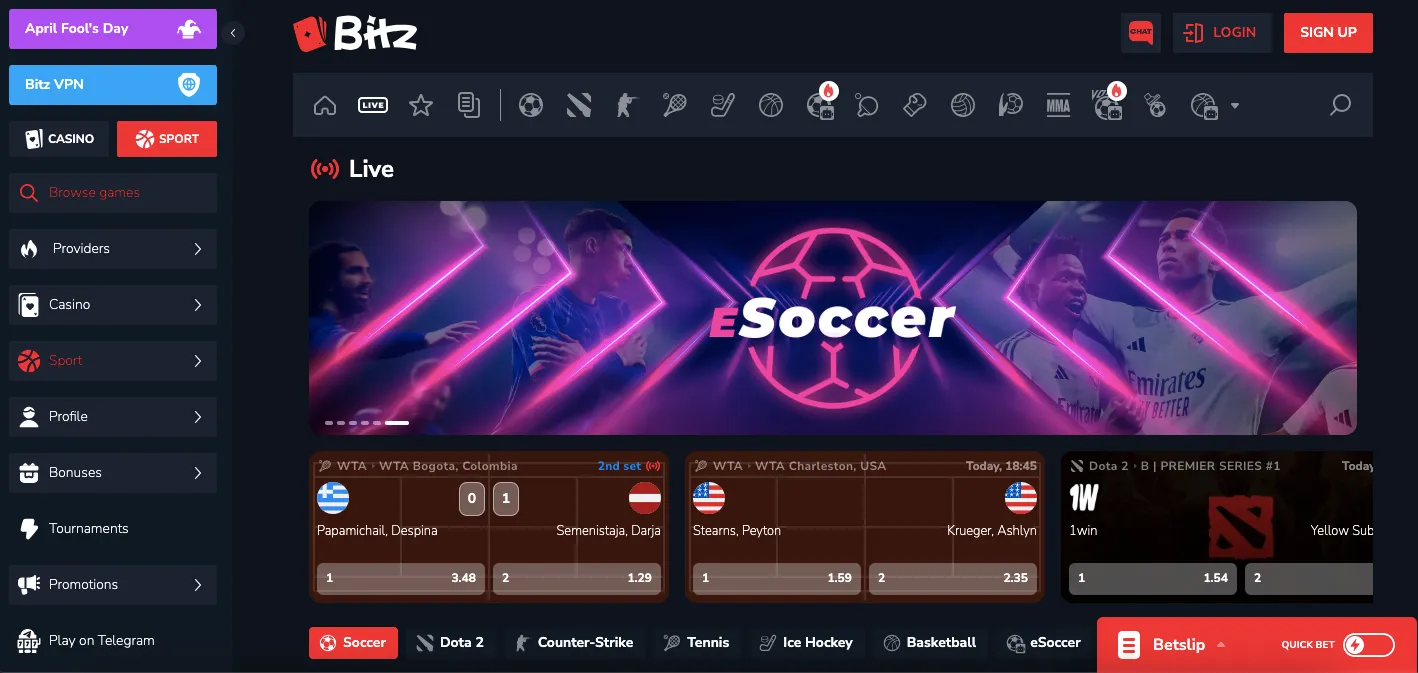Open Play on Telegram link
1418x673 pixels.
click(x=113, y=640)
